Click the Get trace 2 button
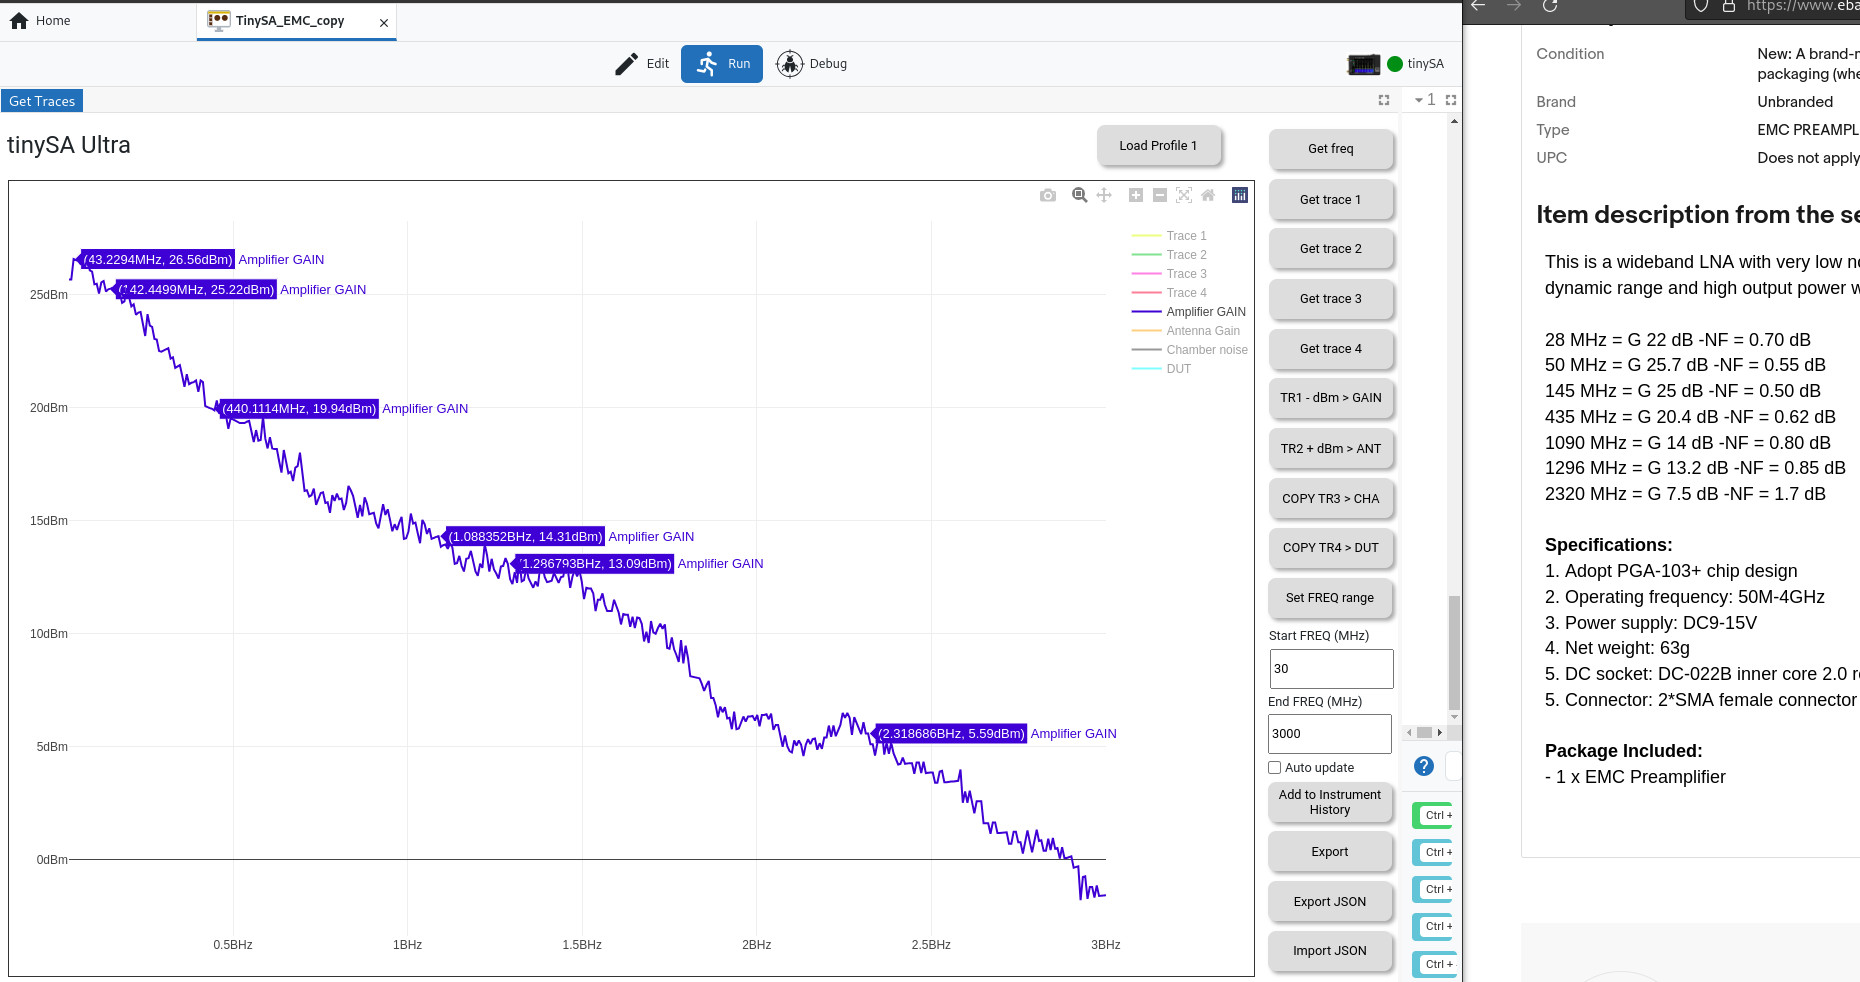The width and height of the screenshot is (1860, 982). click(1331, 249)
